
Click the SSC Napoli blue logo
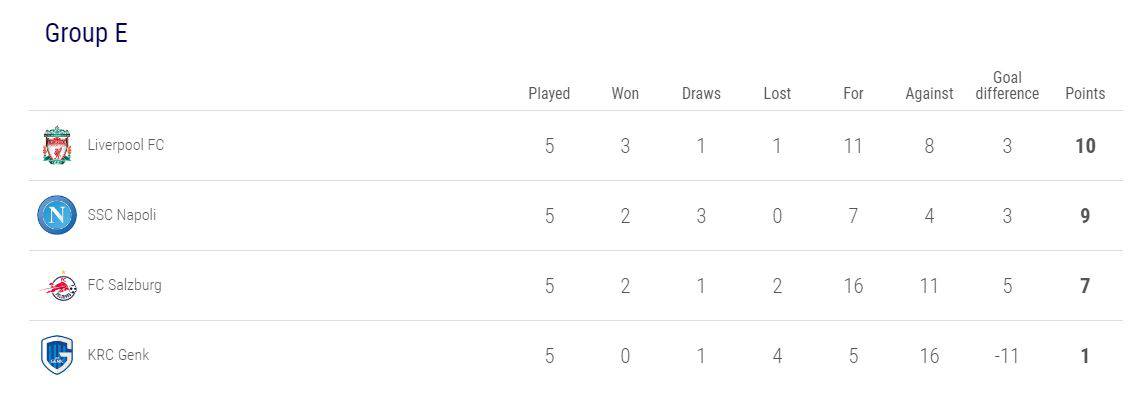tap(57, 215)
